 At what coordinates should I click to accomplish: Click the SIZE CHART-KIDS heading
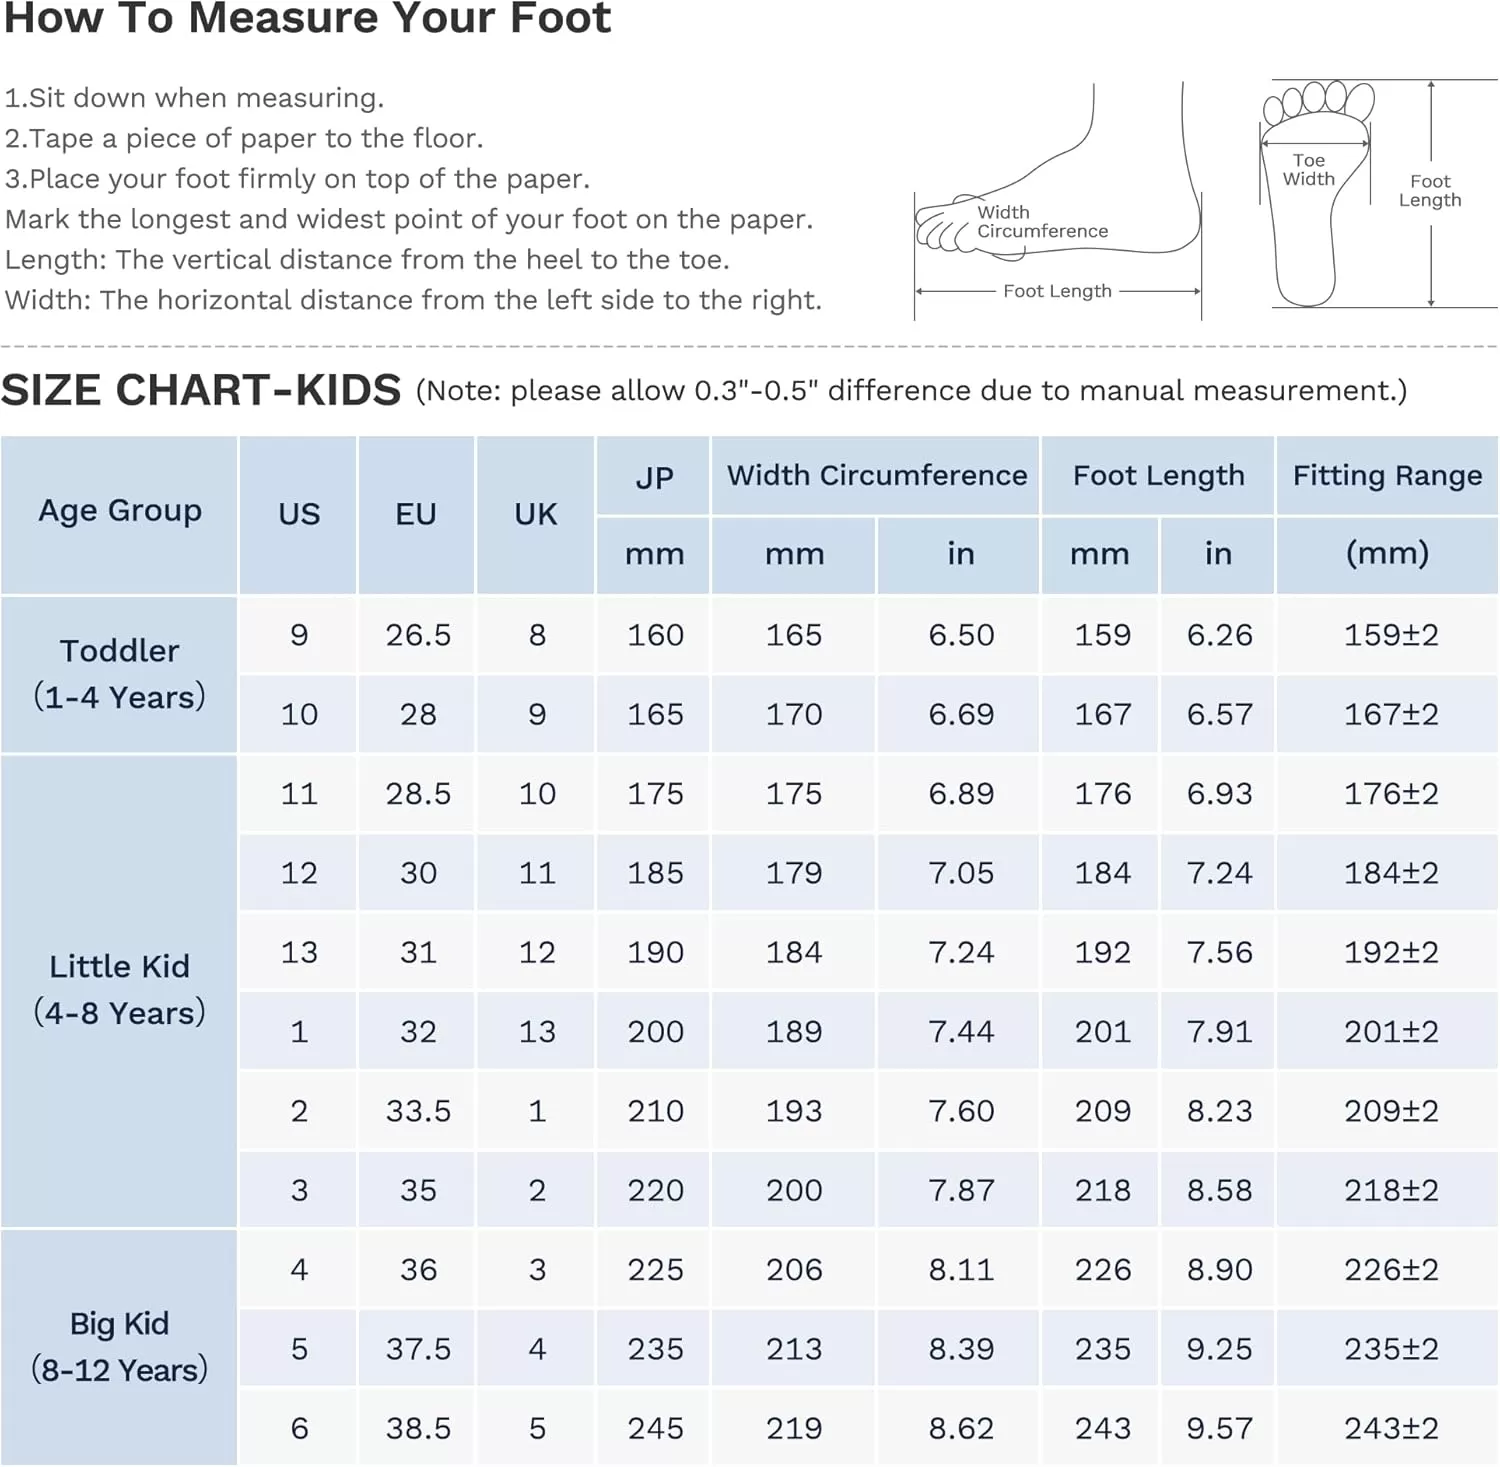point(201,390)
